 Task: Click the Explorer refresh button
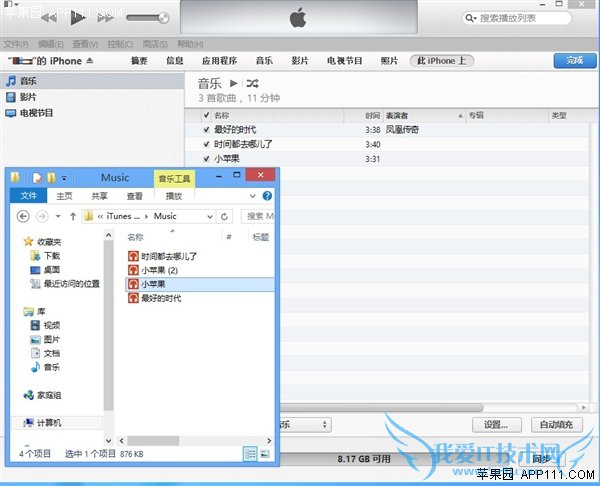225,216
